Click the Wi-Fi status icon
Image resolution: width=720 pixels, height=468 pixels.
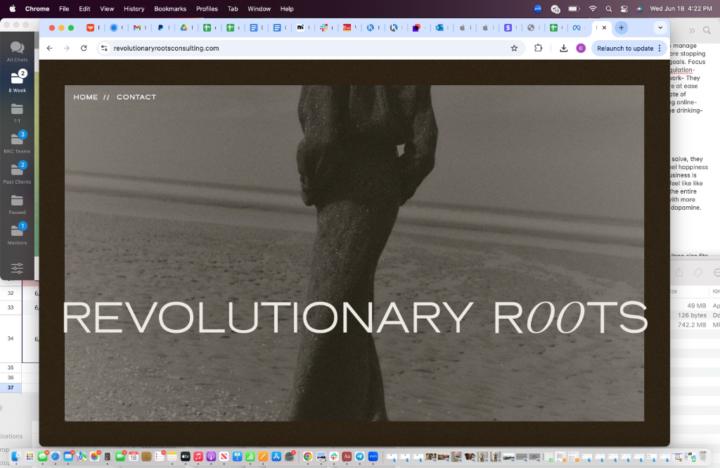[593, 9]
